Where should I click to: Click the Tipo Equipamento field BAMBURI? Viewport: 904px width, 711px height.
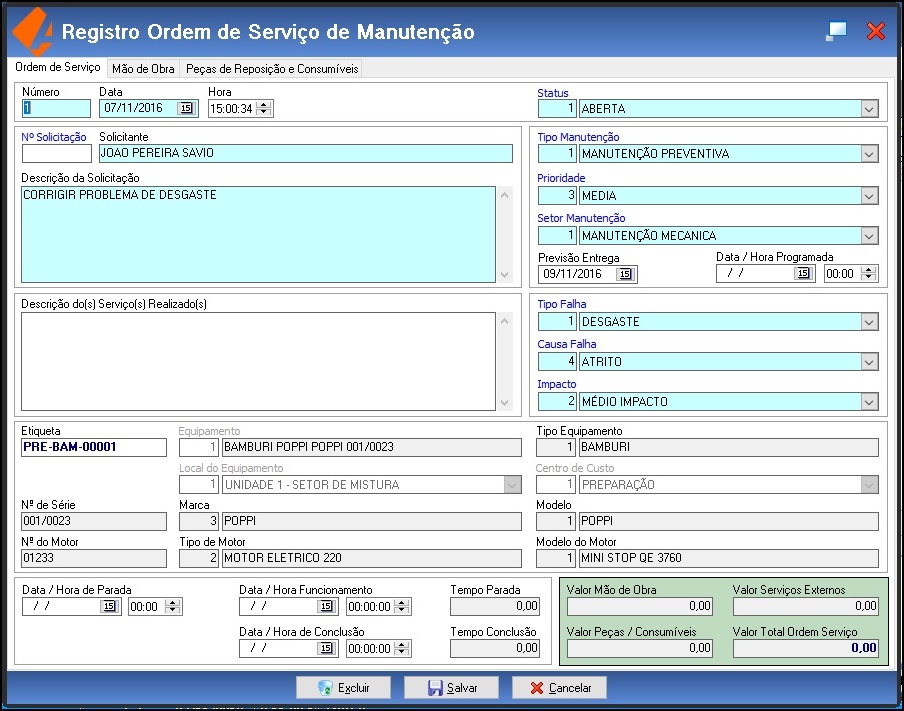tap(729, 447)
